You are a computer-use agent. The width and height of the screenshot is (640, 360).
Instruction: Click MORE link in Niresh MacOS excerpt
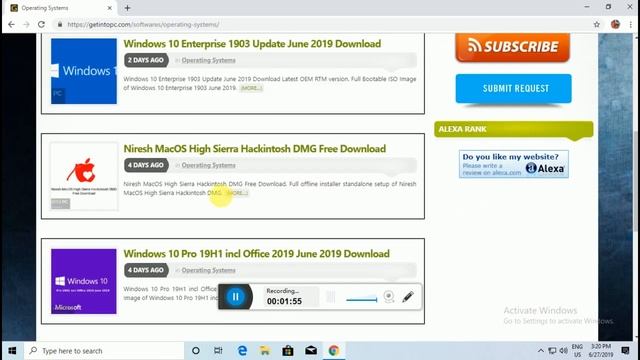[237, 193]
